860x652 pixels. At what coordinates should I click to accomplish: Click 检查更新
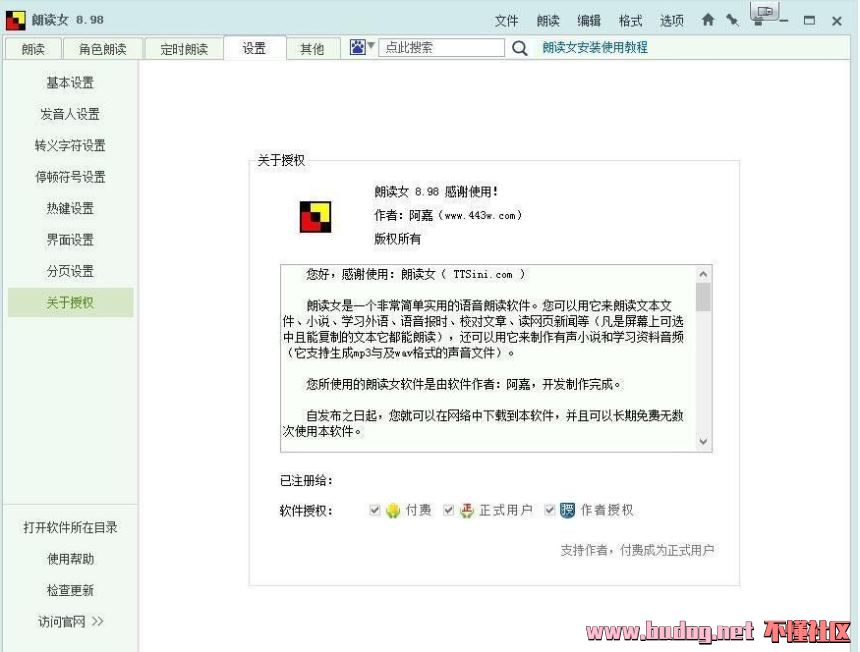point(70,590)
